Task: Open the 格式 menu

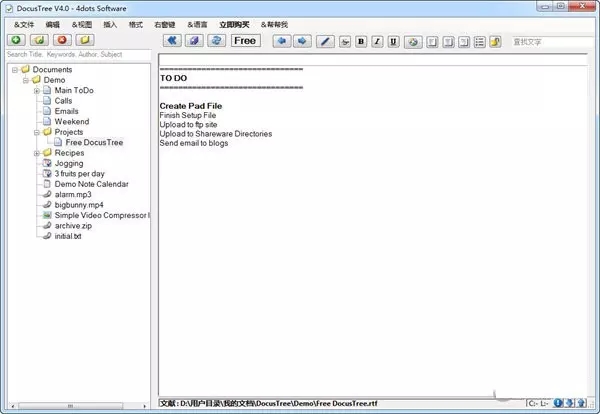Action: 137,24
